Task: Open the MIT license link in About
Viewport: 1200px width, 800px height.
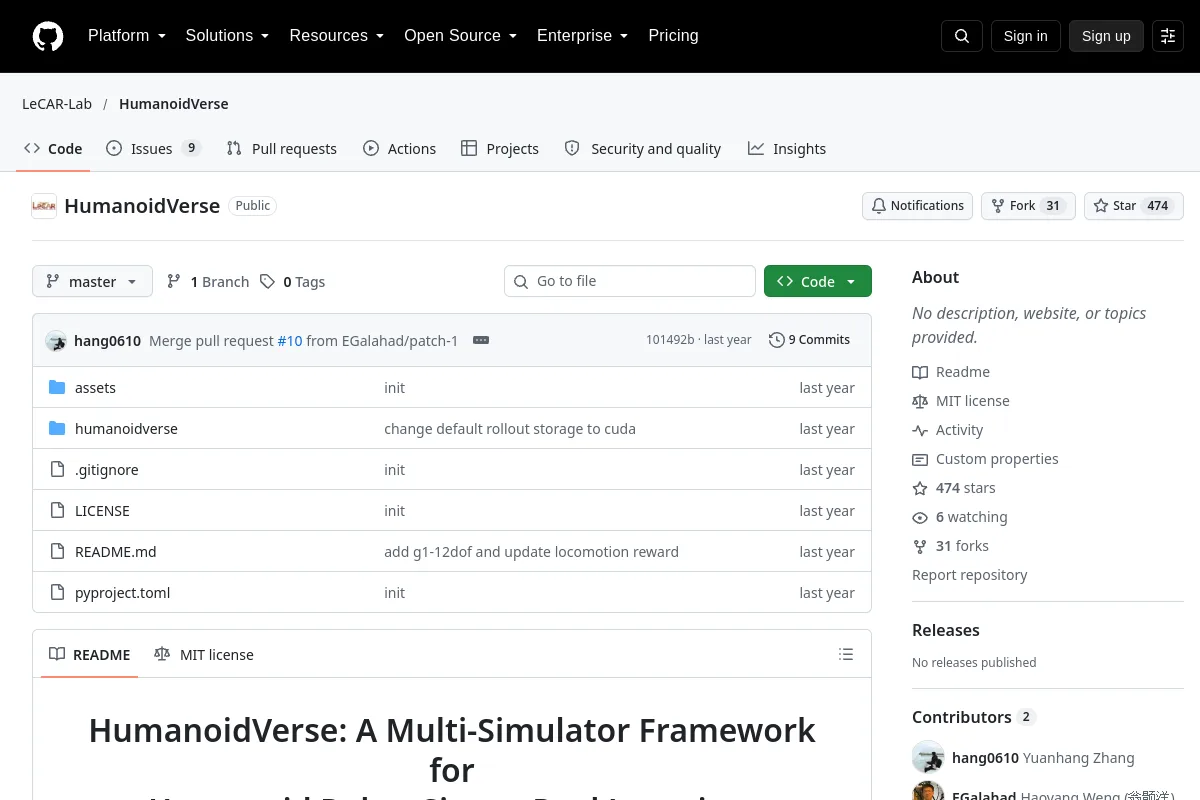Action: tap(961, 401)
